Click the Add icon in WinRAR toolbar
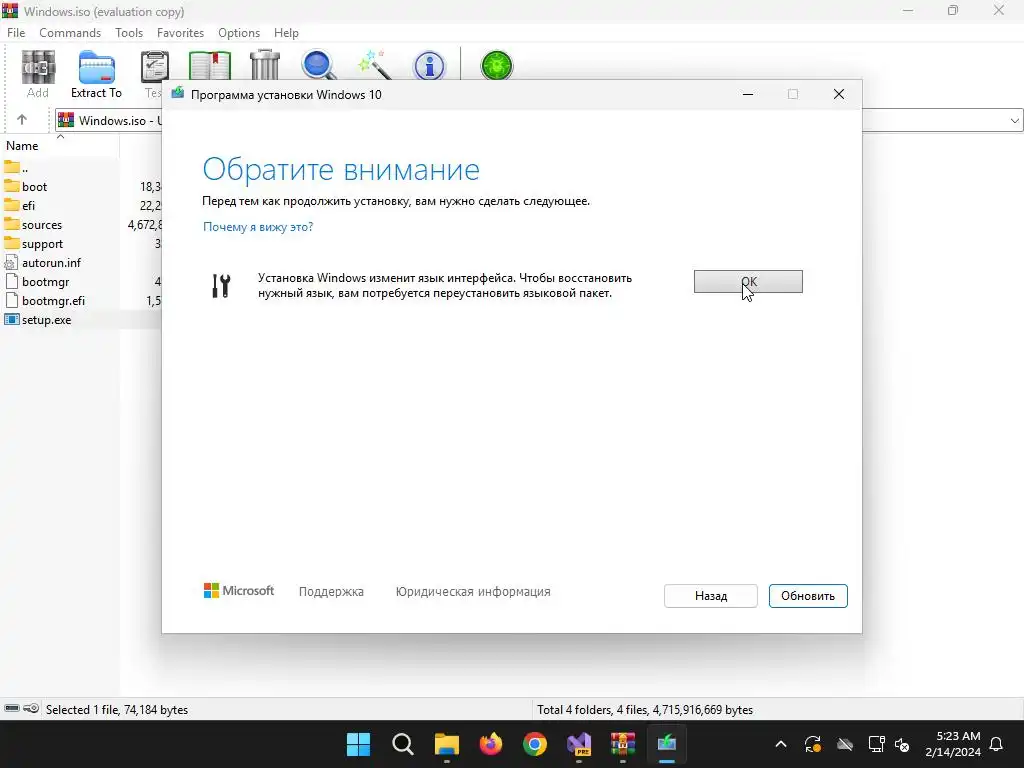Screen dimensions: 1024x768 (38, 67)
